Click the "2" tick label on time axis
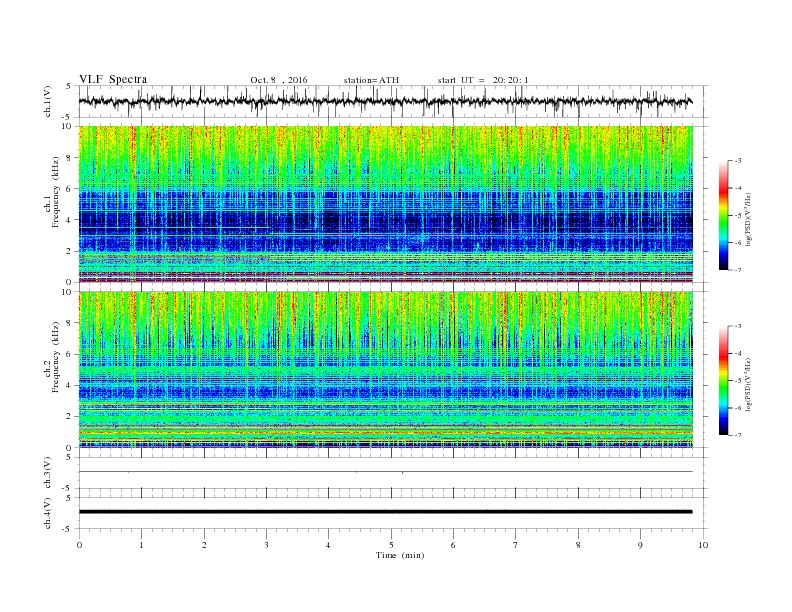Image resolution: width=792 pixels, height=612 pixels. (x=204, y=545)
